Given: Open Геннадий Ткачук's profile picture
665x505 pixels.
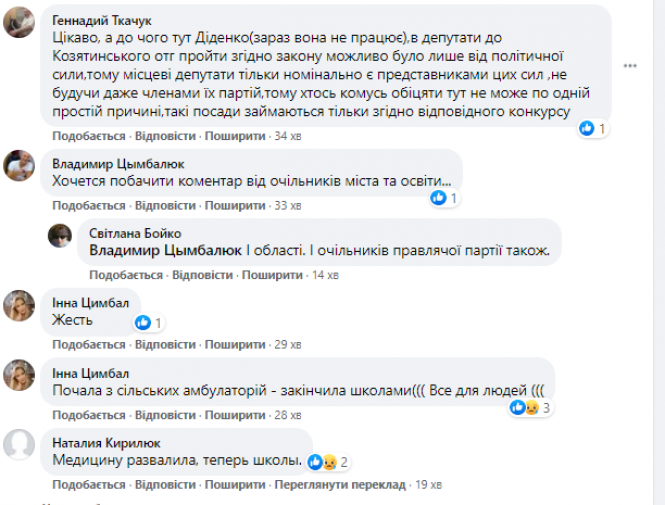Looking at the screenshot, I should coord(20,22).
